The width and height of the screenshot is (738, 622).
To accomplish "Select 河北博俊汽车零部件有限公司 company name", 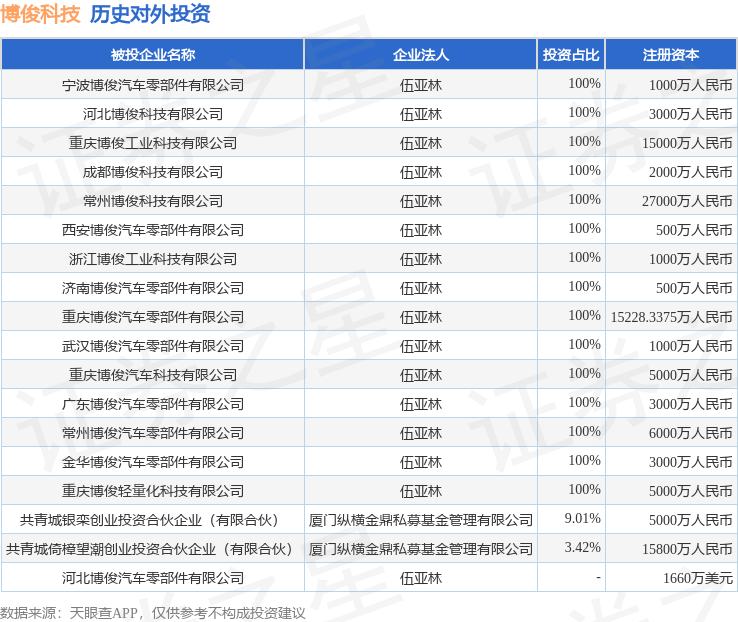I will tap(153, 578).
